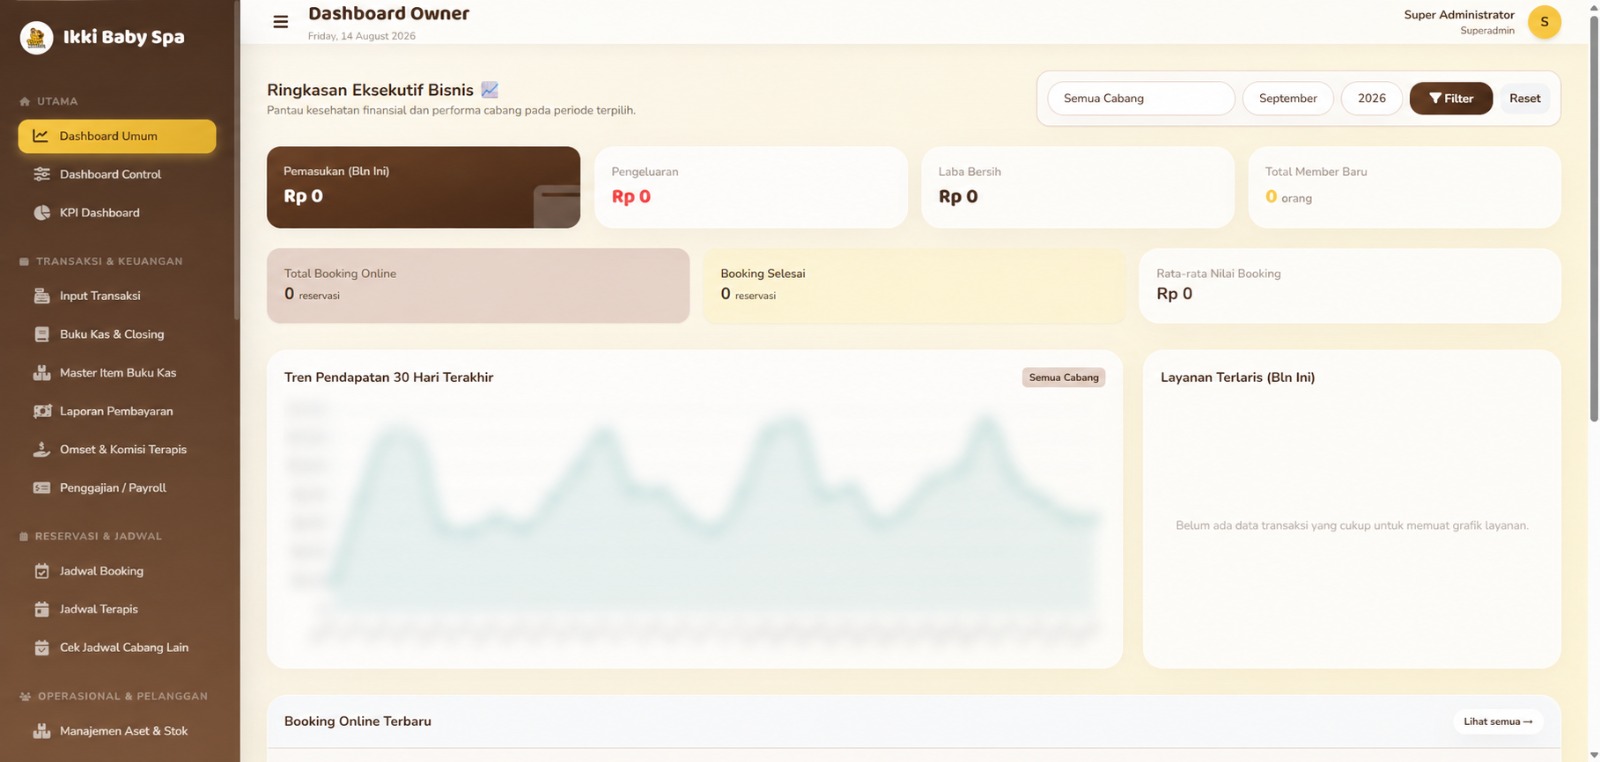The height and width of the screenshot is (762, 1600).
Task: Click the Super Administrator profile name
Action: pyautogui.click(x=1459, y=15)
